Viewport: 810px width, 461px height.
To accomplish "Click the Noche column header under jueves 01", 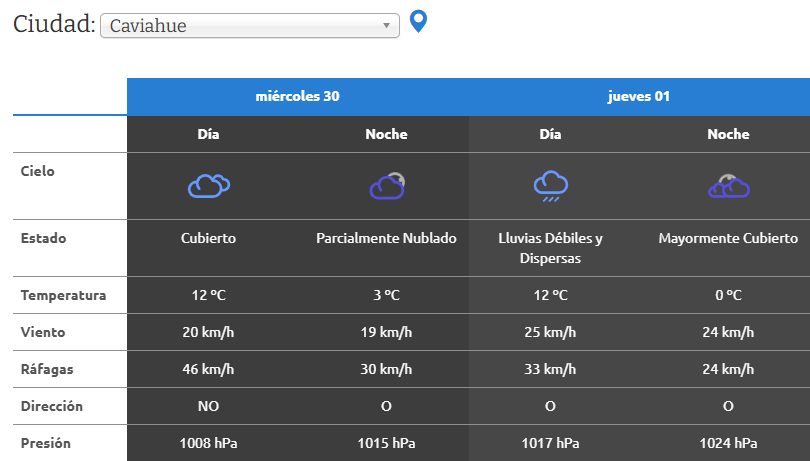I will (x=728, y=134).
